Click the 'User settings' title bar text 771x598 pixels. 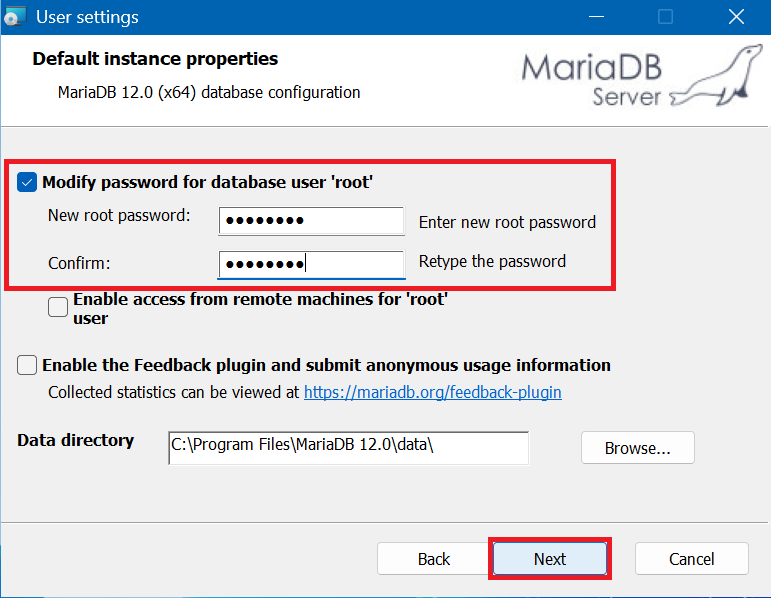[x=87, y=17]
